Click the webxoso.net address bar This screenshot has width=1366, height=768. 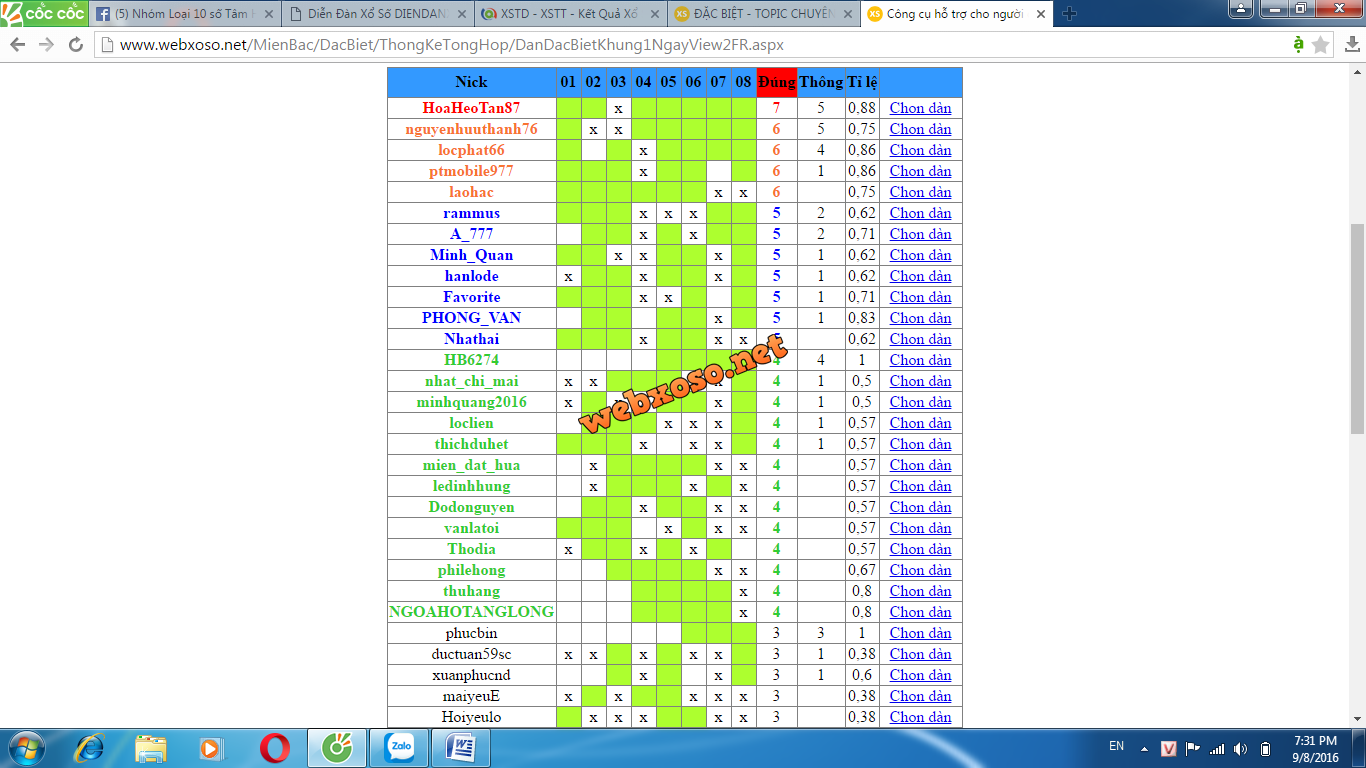pyautogui.click(x=690, y=45)
